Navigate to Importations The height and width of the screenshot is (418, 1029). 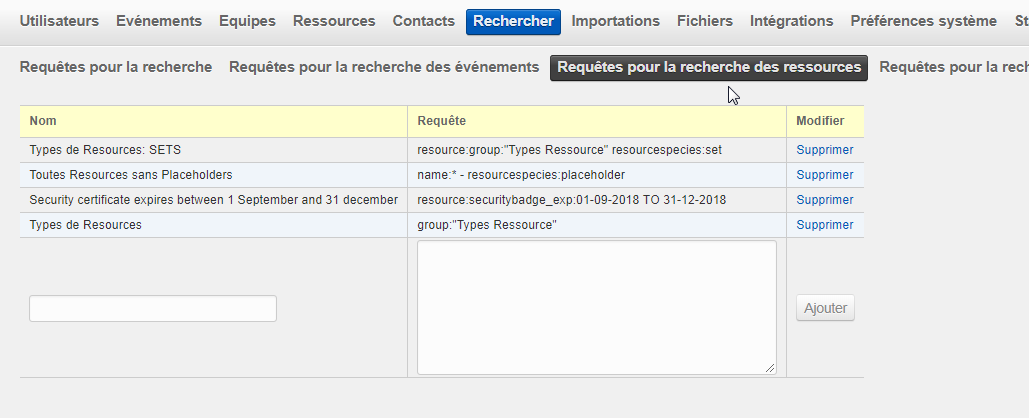pos(615,21)
